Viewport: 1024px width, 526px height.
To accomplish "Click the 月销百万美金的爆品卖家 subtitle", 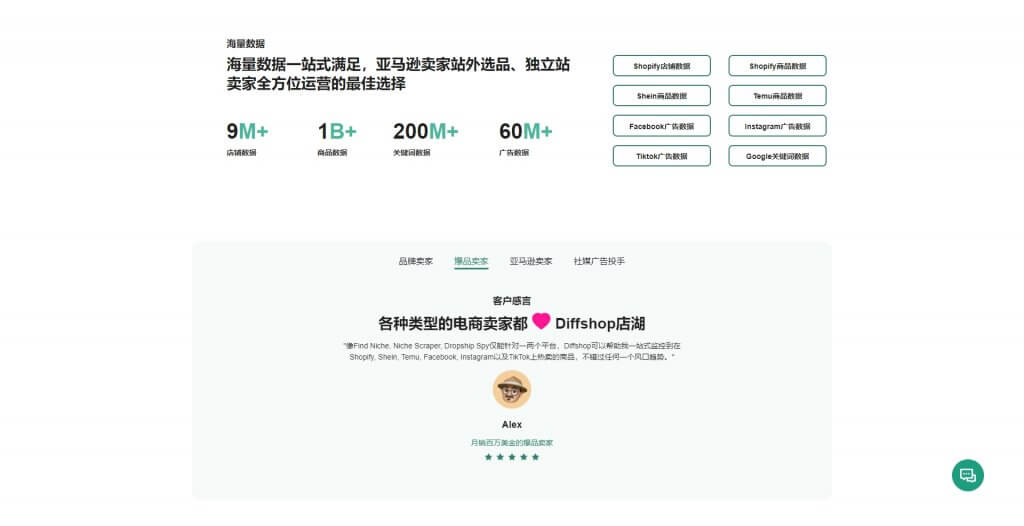I will point(512,442).
